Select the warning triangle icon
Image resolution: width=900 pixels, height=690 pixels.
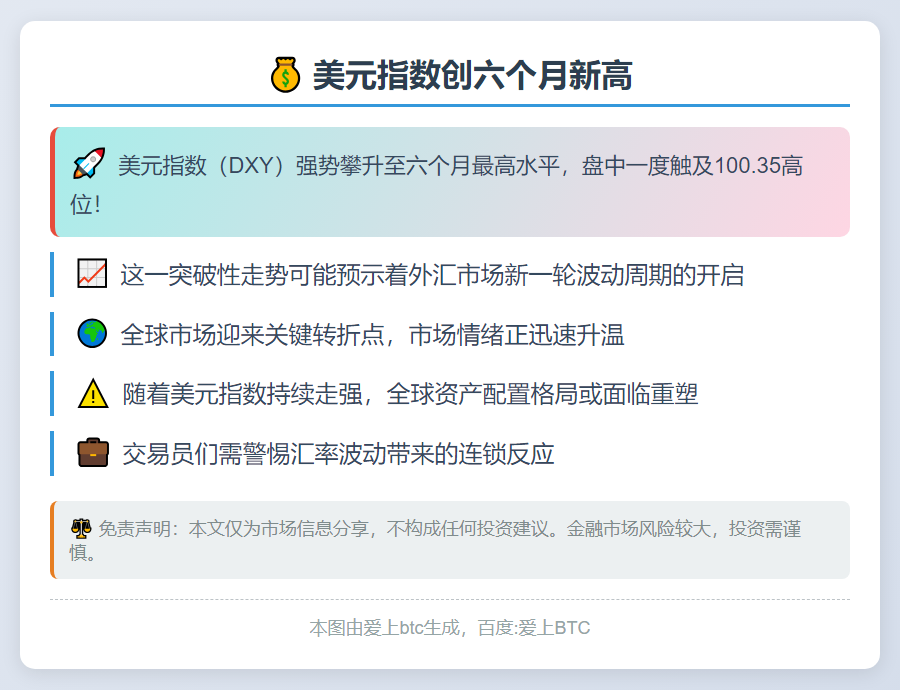pyautogui.click(x=92, y=394)
